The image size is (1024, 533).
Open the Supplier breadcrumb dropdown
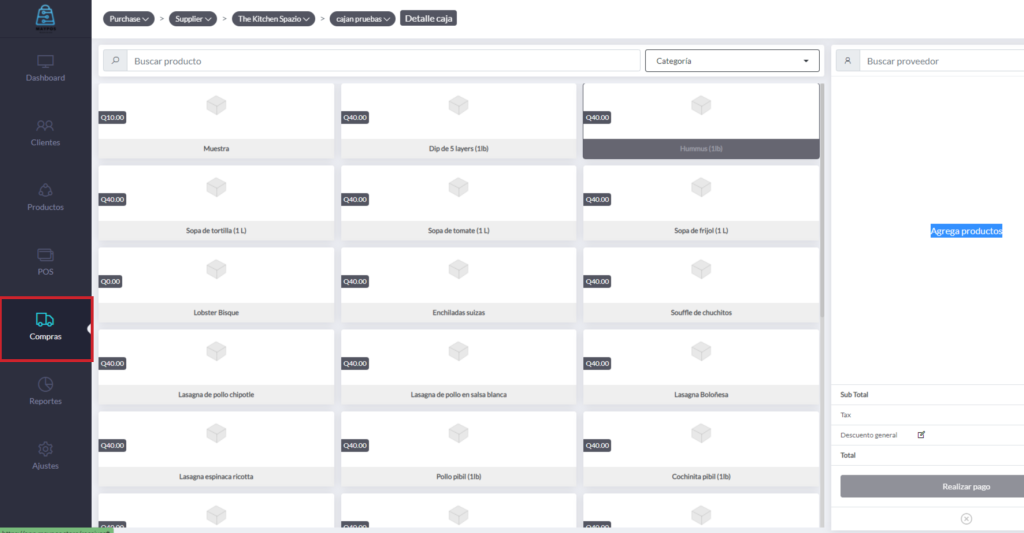(194, 19)
